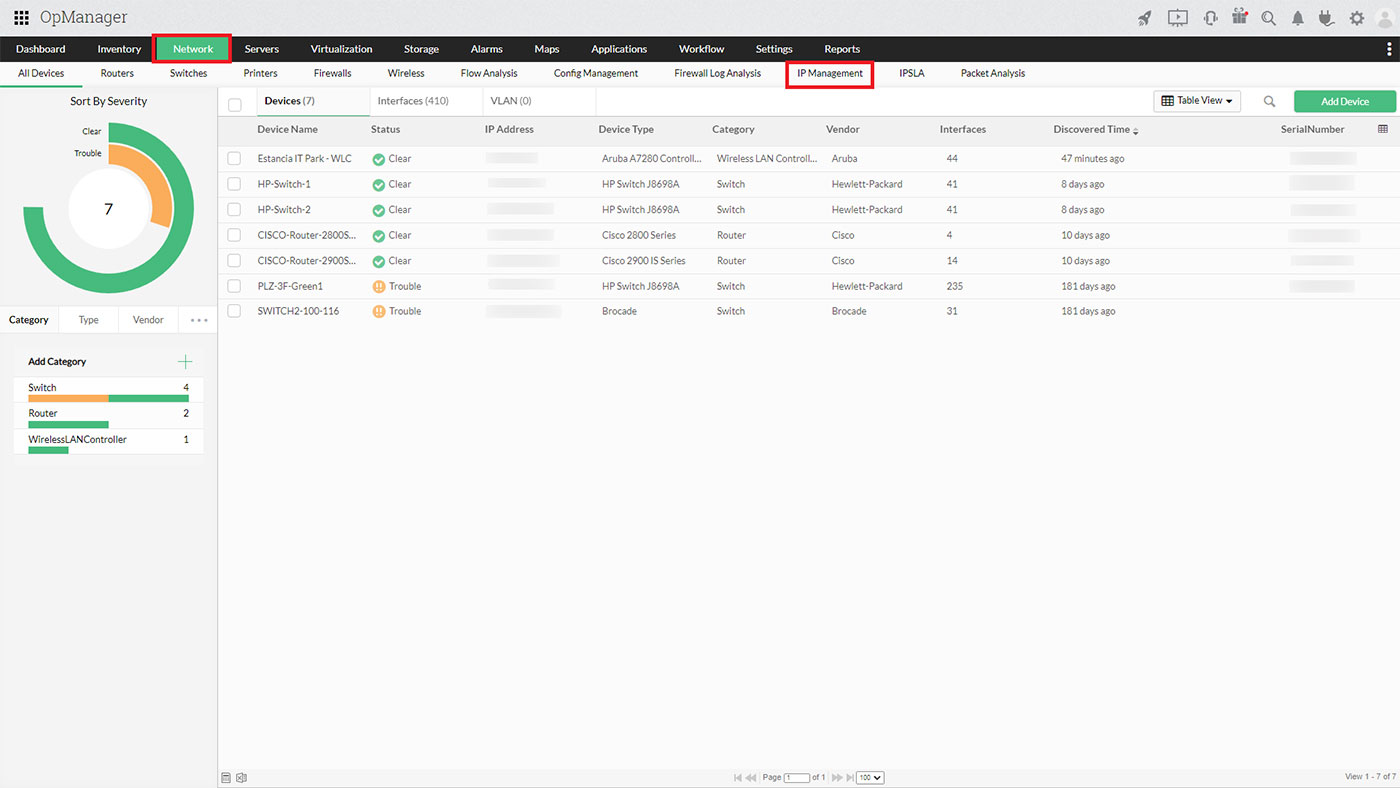Click the rocket quick-start icon
The width and height of the screenshot is (1400, 788).
point(1145,18)
